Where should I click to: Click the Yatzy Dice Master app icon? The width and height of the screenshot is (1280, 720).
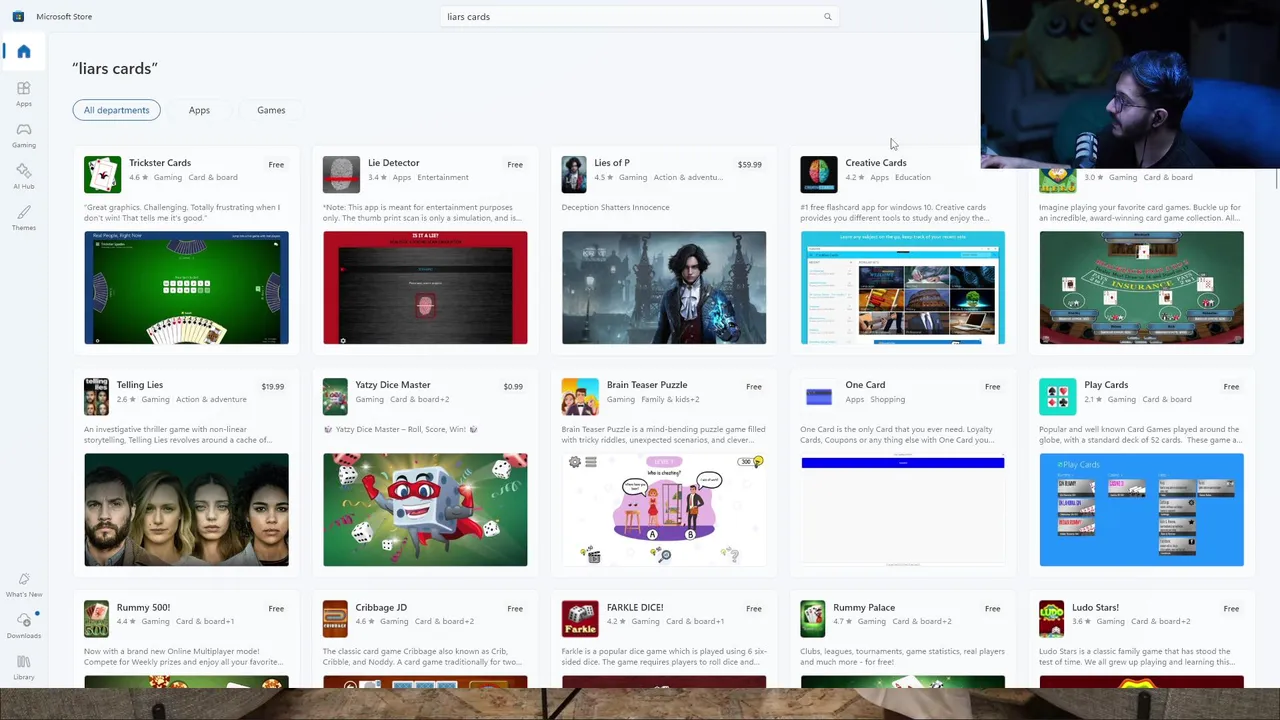[x=335, y=396]
